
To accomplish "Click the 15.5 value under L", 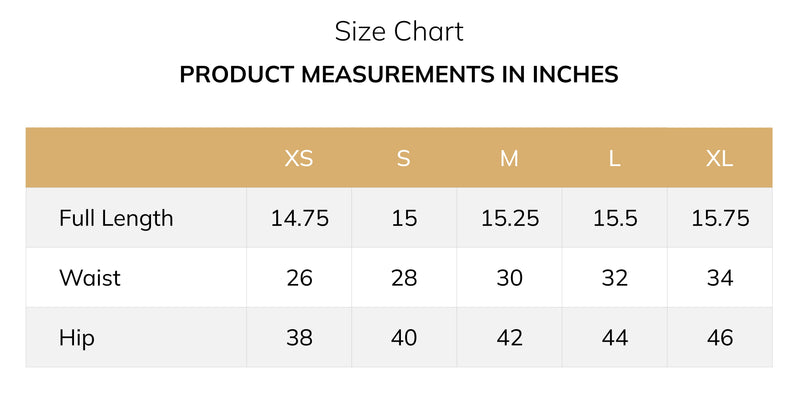I will 615,218.
